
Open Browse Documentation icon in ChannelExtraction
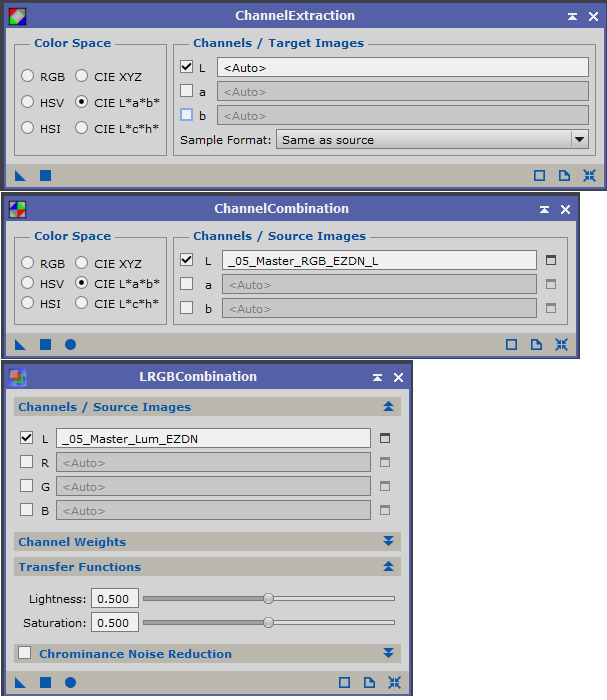[565, 175]
